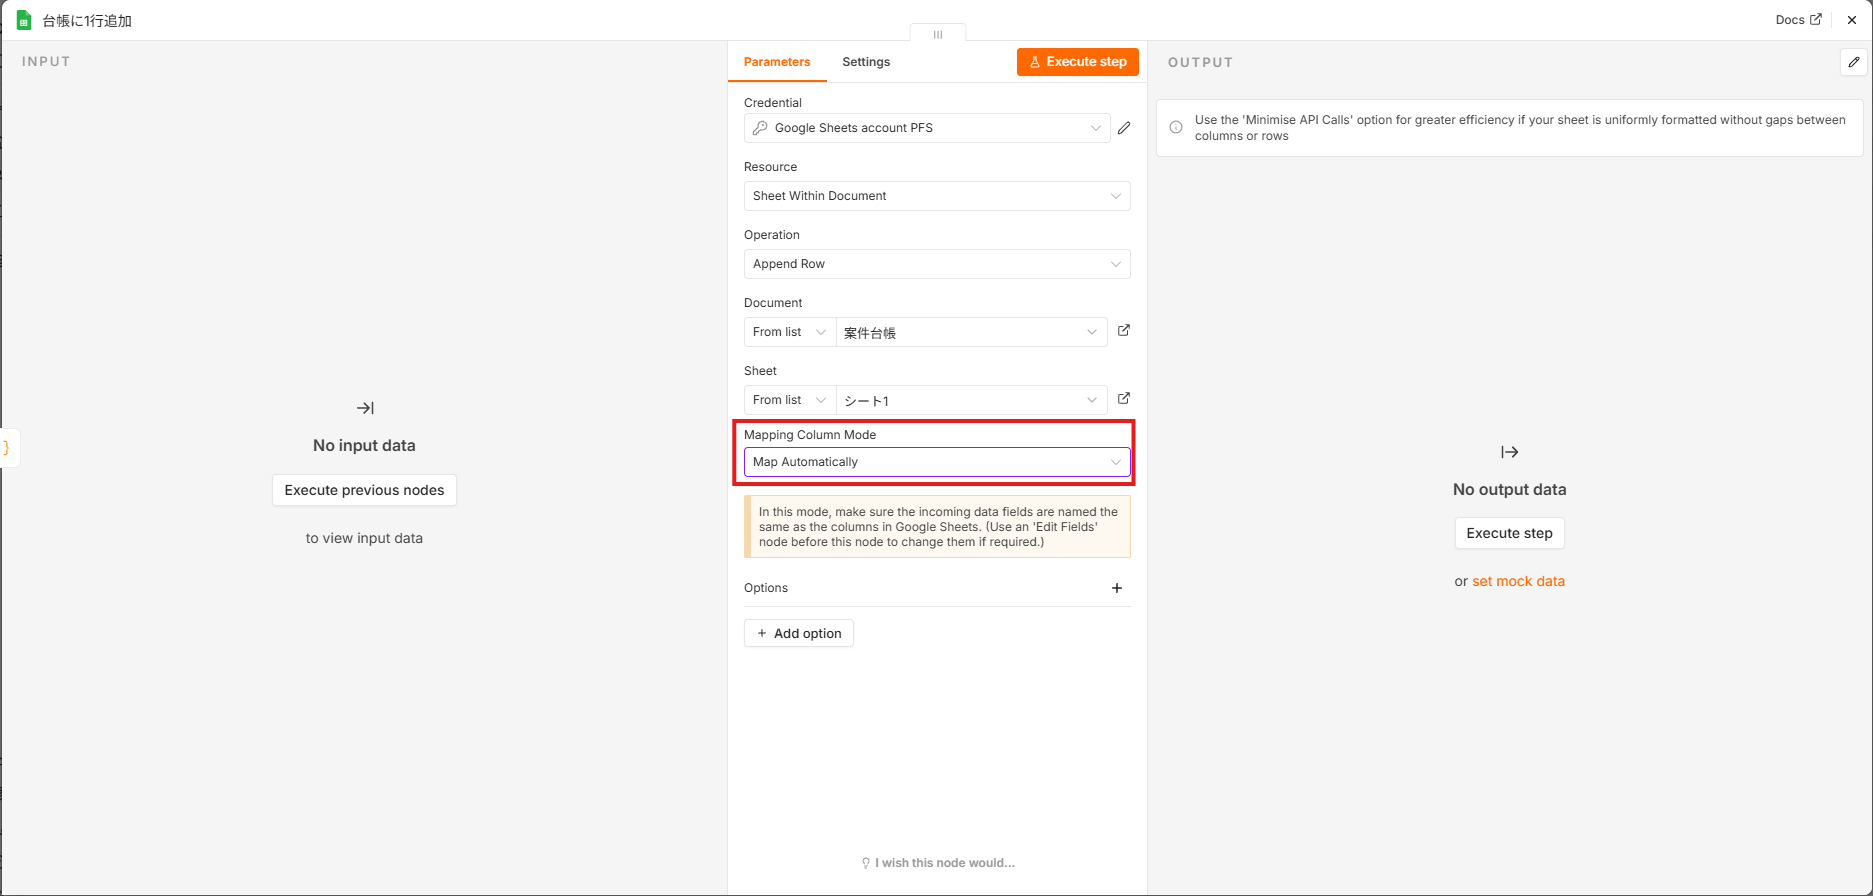Click Execute previous nodes button
This screenshot has width=1873, height=896.
[364, 490]
